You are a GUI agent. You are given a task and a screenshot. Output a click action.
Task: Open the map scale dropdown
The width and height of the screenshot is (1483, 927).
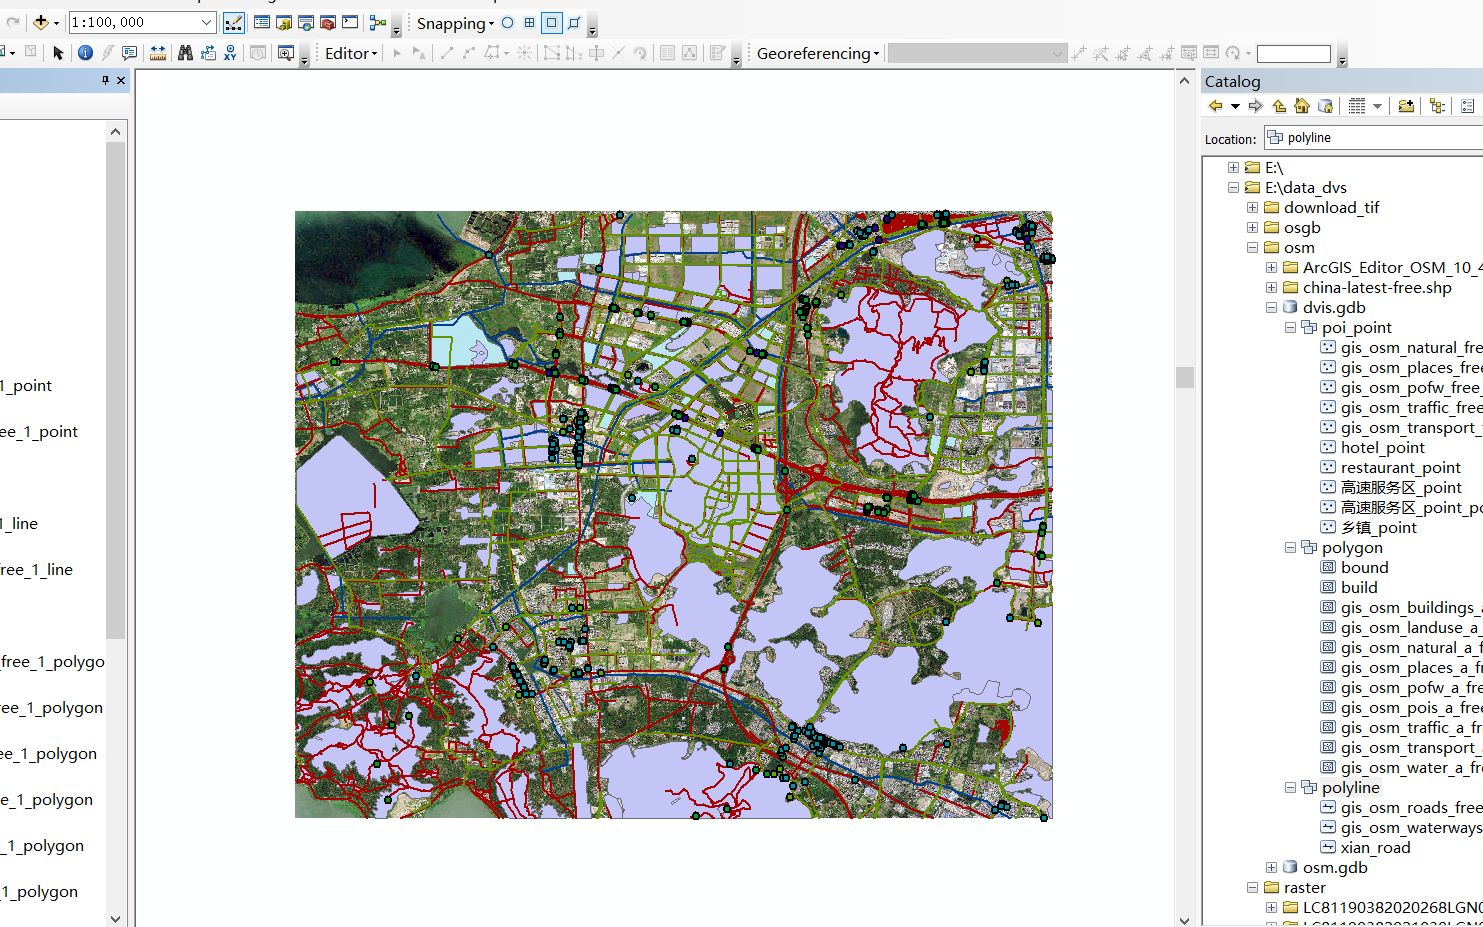tap(206, 22)
